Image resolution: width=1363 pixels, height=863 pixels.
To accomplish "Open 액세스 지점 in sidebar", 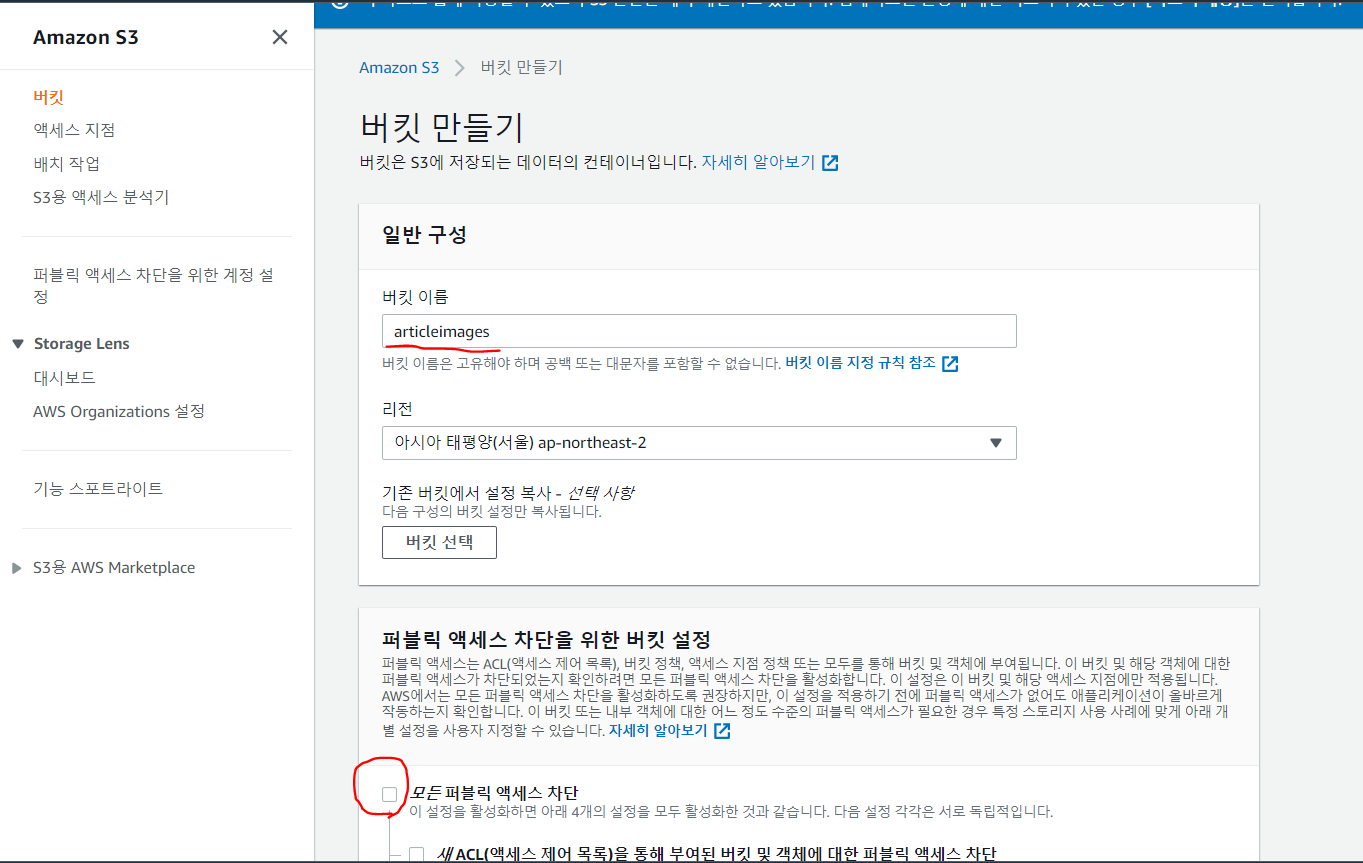I will pyautogui.click(x=74, y=130).
